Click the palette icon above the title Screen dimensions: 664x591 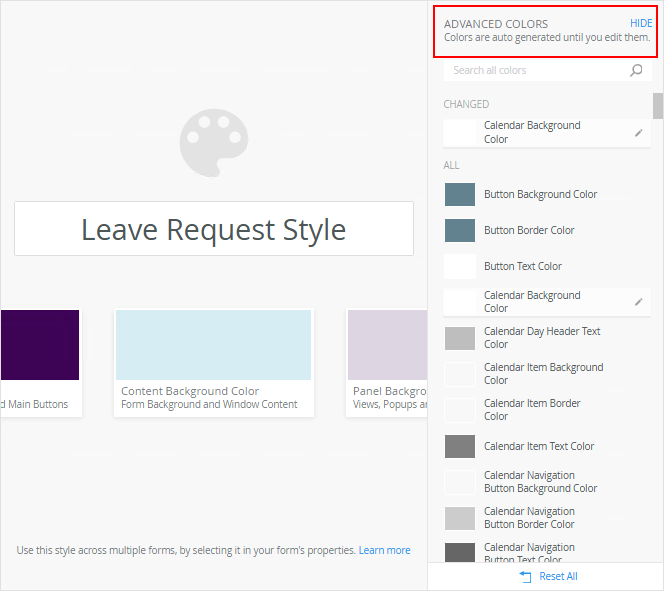(x=213, y=143)
